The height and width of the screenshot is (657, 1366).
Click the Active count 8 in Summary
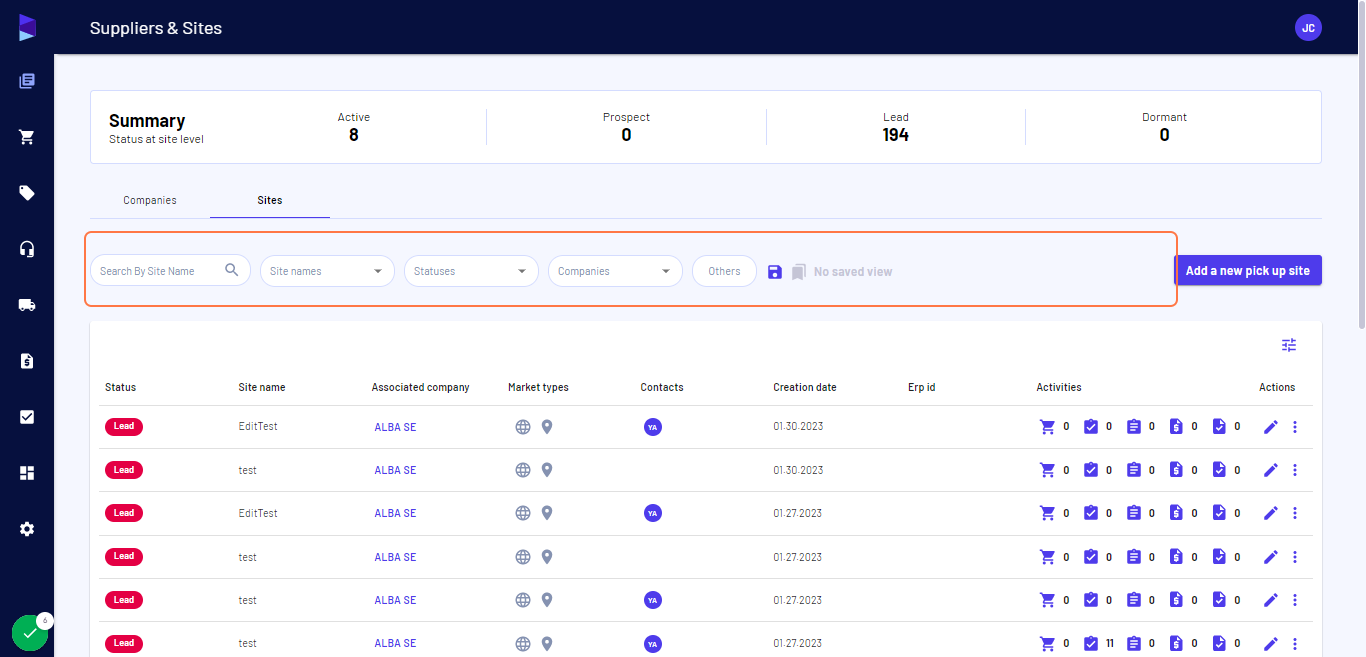coord(354,135)
